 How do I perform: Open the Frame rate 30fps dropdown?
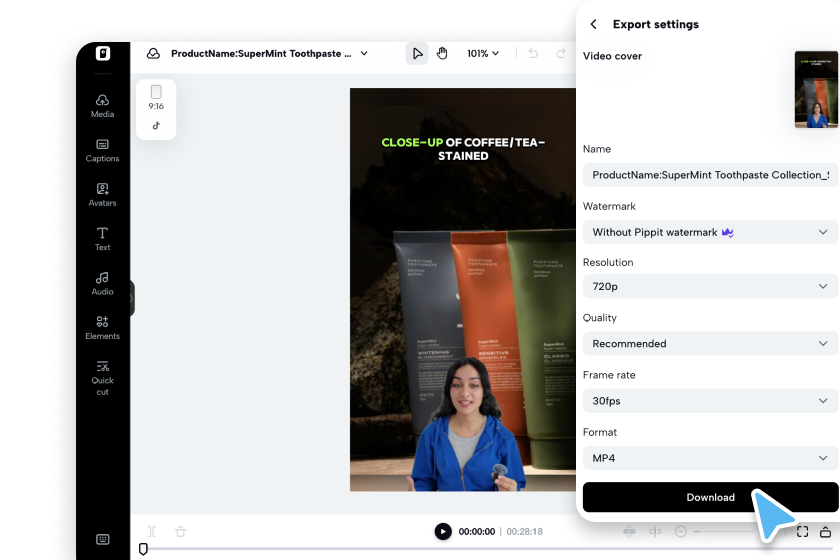coord(710,400)
